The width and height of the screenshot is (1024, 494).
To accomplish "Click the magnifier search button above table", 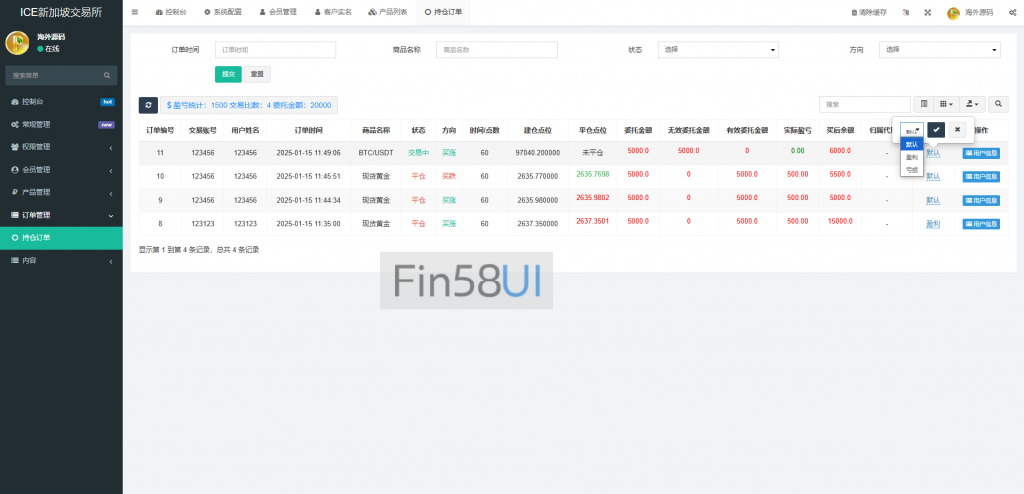I will pos(998,104).
